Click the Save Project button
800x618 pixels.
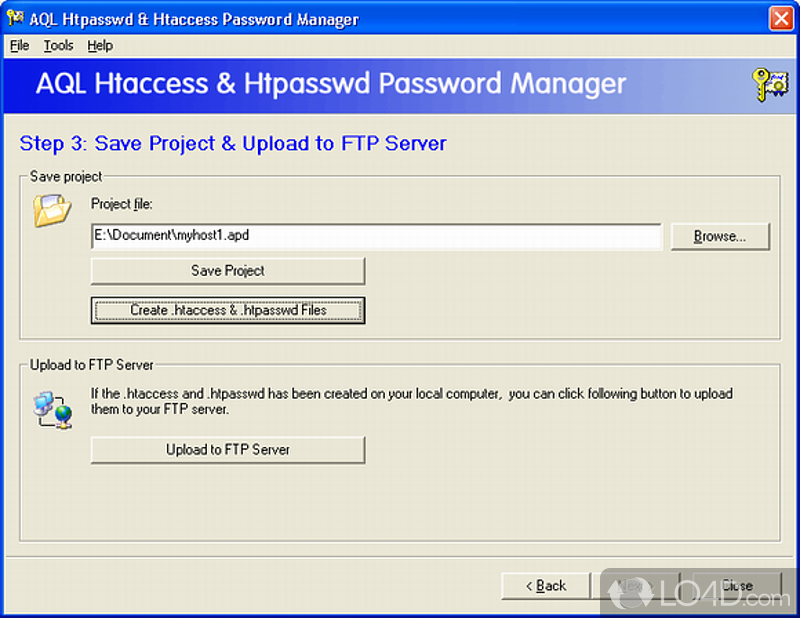228,270
